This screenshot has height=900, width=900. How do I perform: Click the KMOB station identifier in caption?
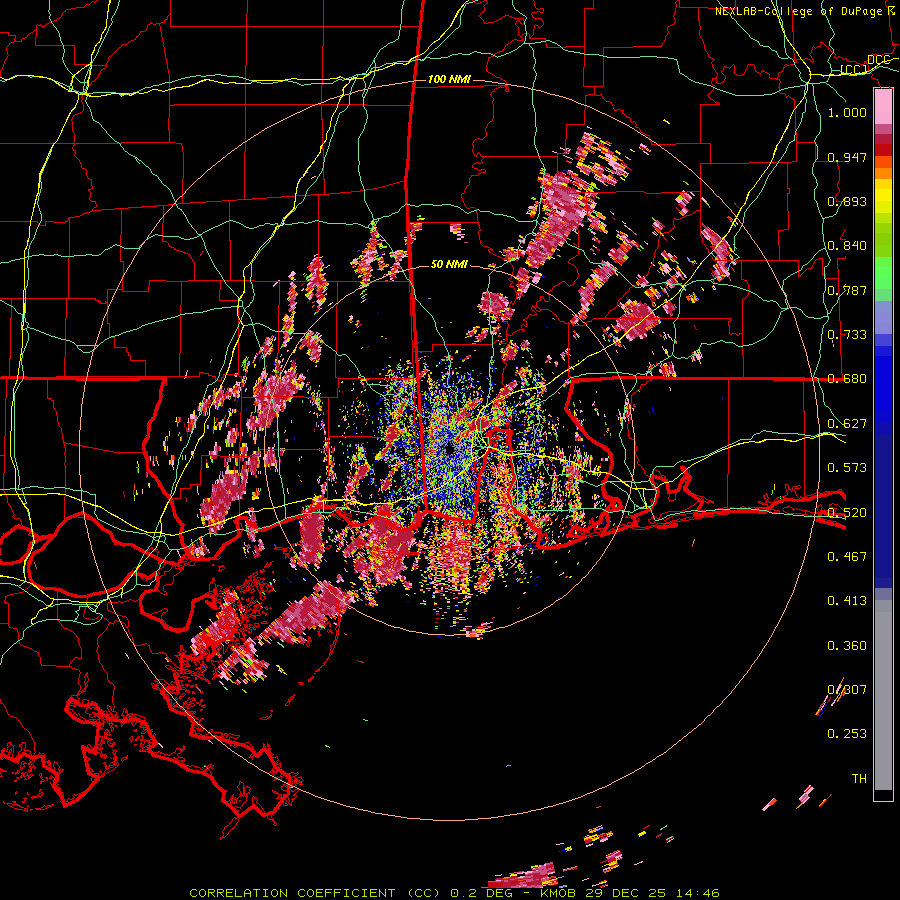click(x=557, y=893)
